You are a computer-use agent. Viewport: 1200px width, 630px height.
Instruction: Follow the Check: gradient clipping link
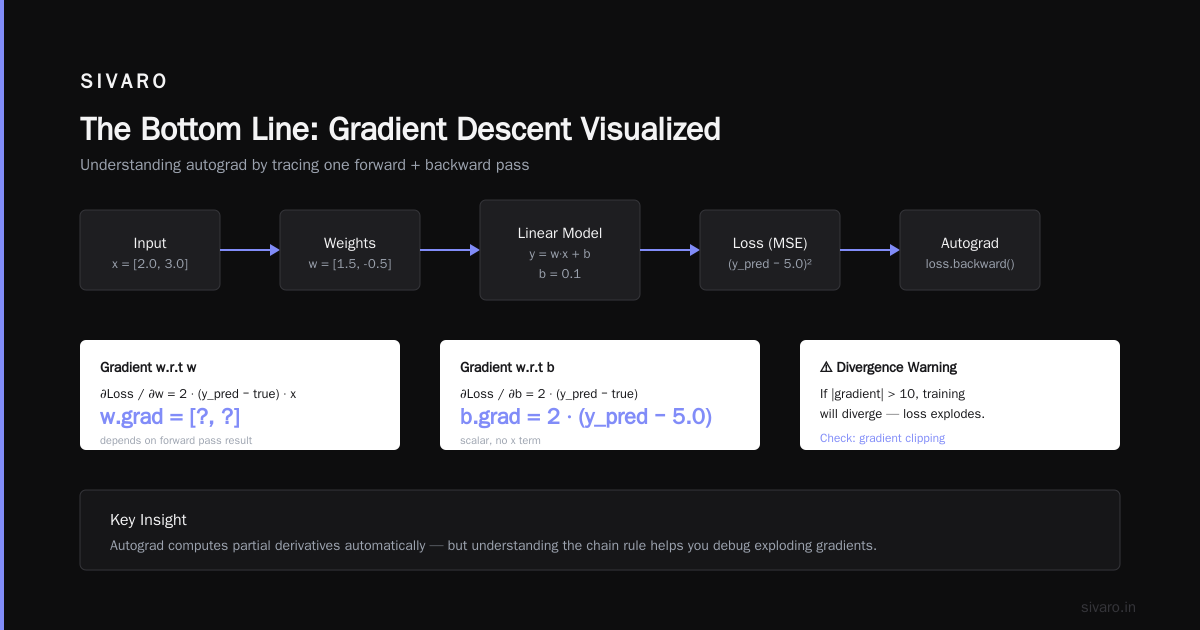pyautogui.click(x=882, y=438)
